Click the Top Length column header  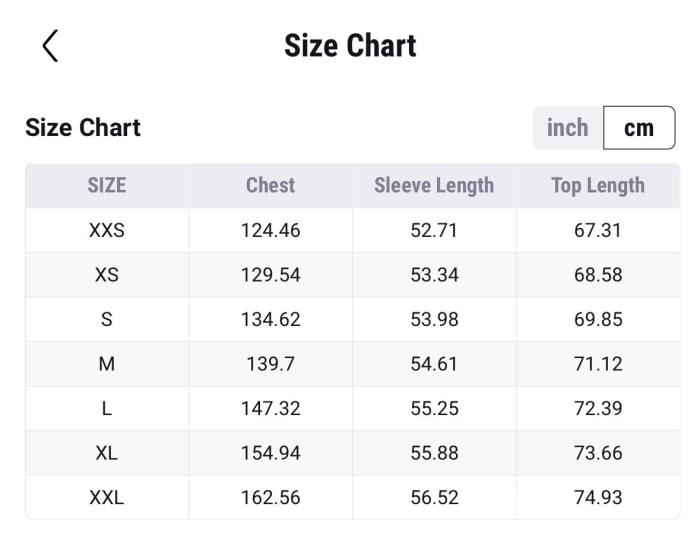point(598,185)
